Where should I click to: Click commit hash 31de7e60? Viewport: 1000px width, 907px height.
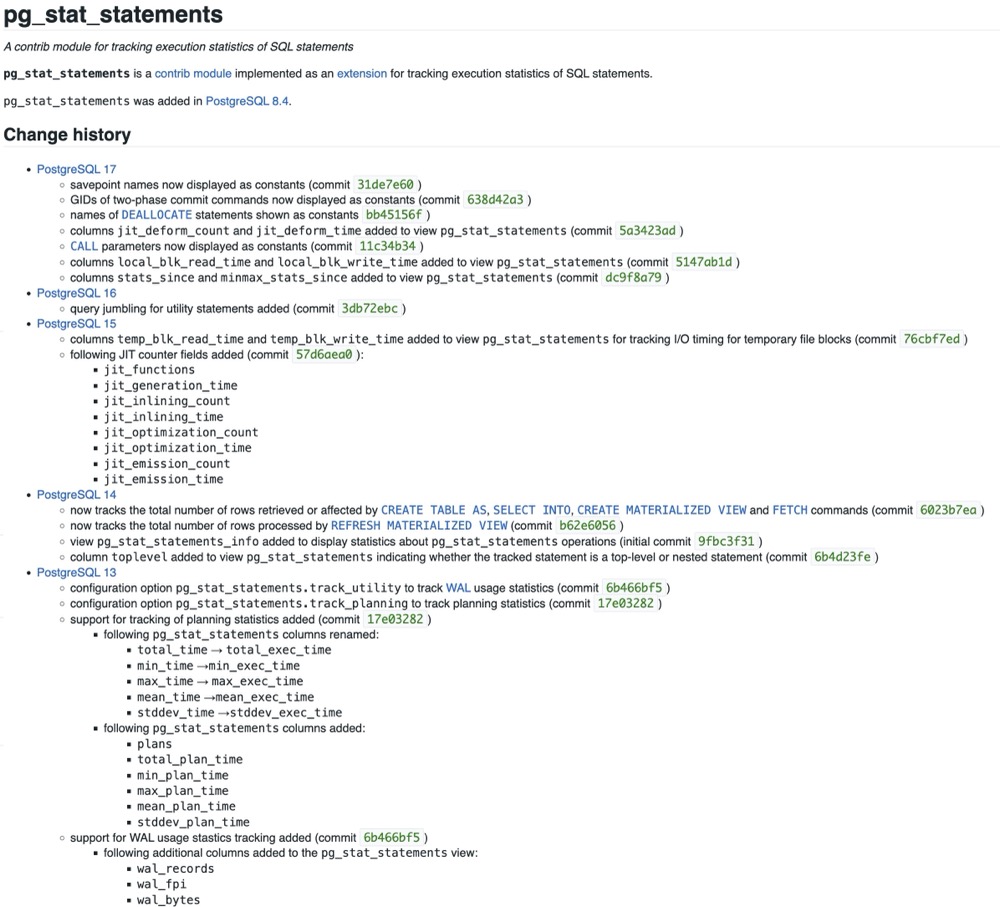(x=385, y=185)
